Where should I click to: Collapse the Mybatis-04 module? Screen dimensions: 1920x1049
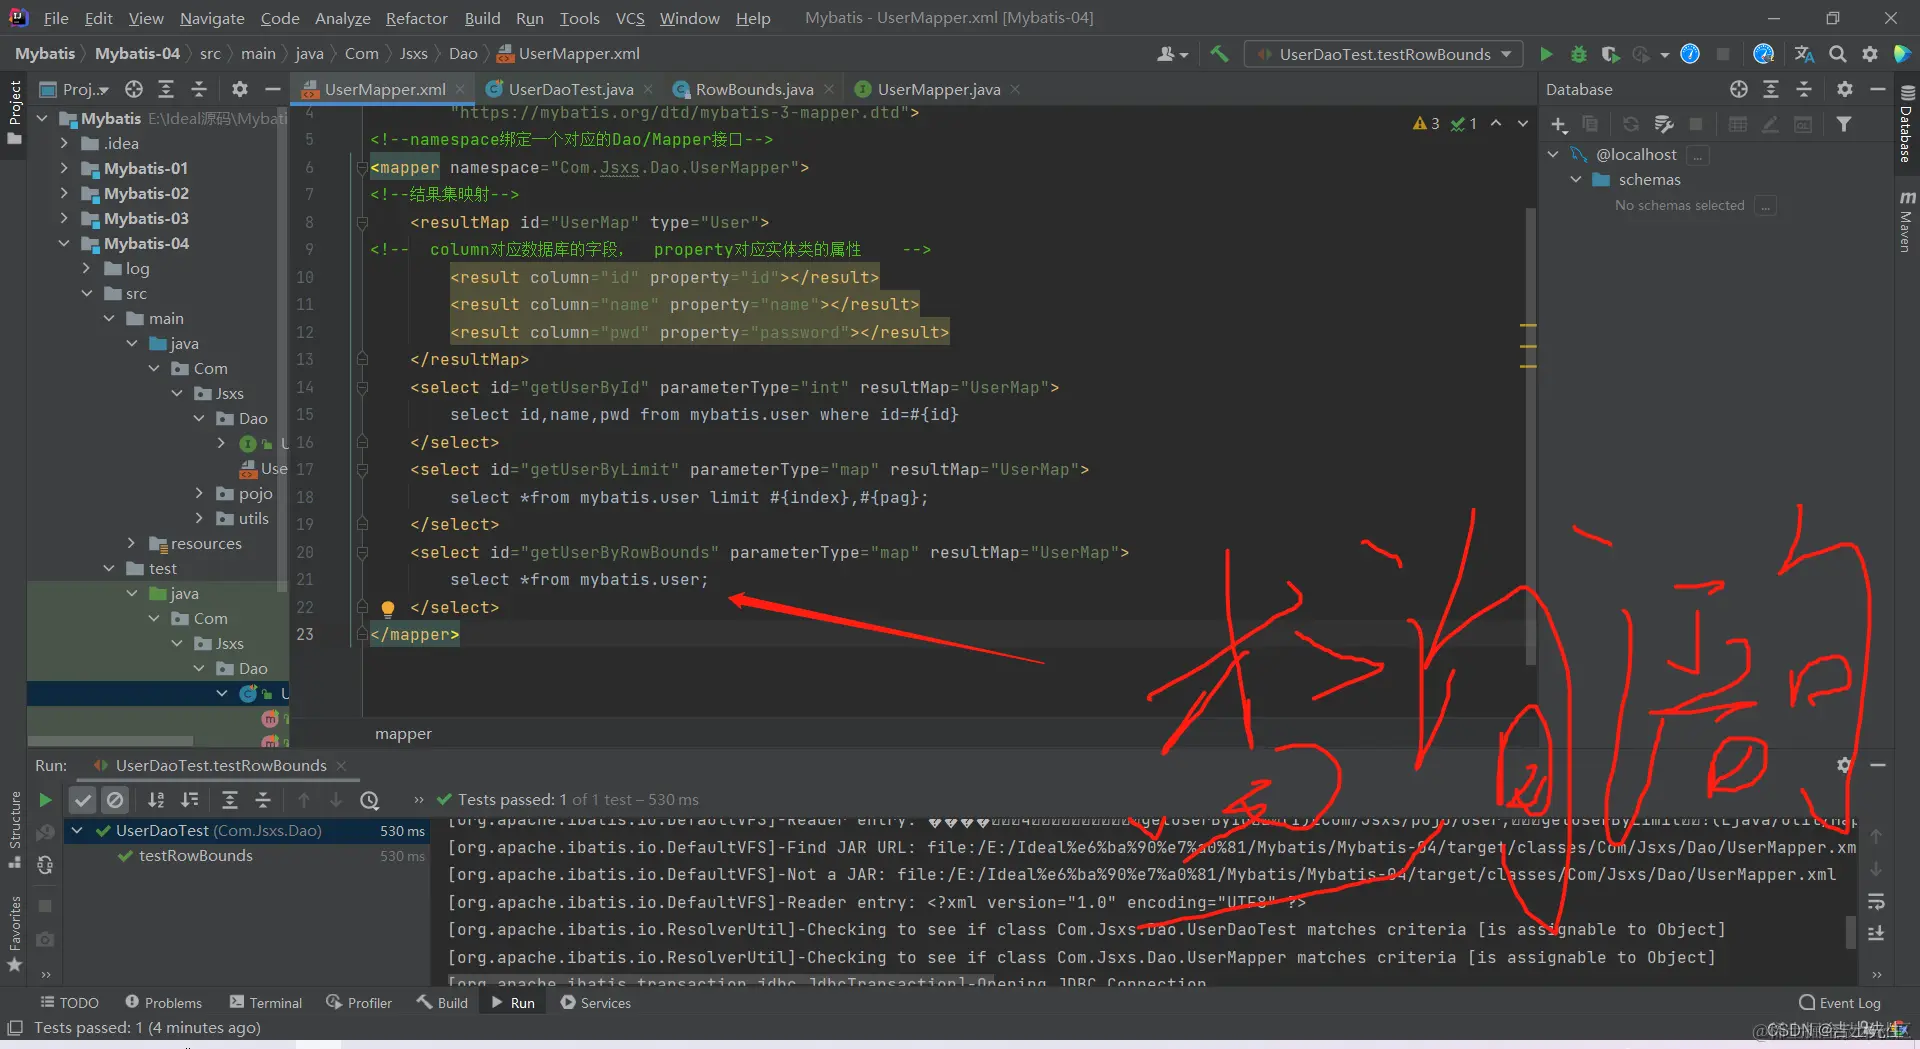pyautogui.click(x=64, y=243)
